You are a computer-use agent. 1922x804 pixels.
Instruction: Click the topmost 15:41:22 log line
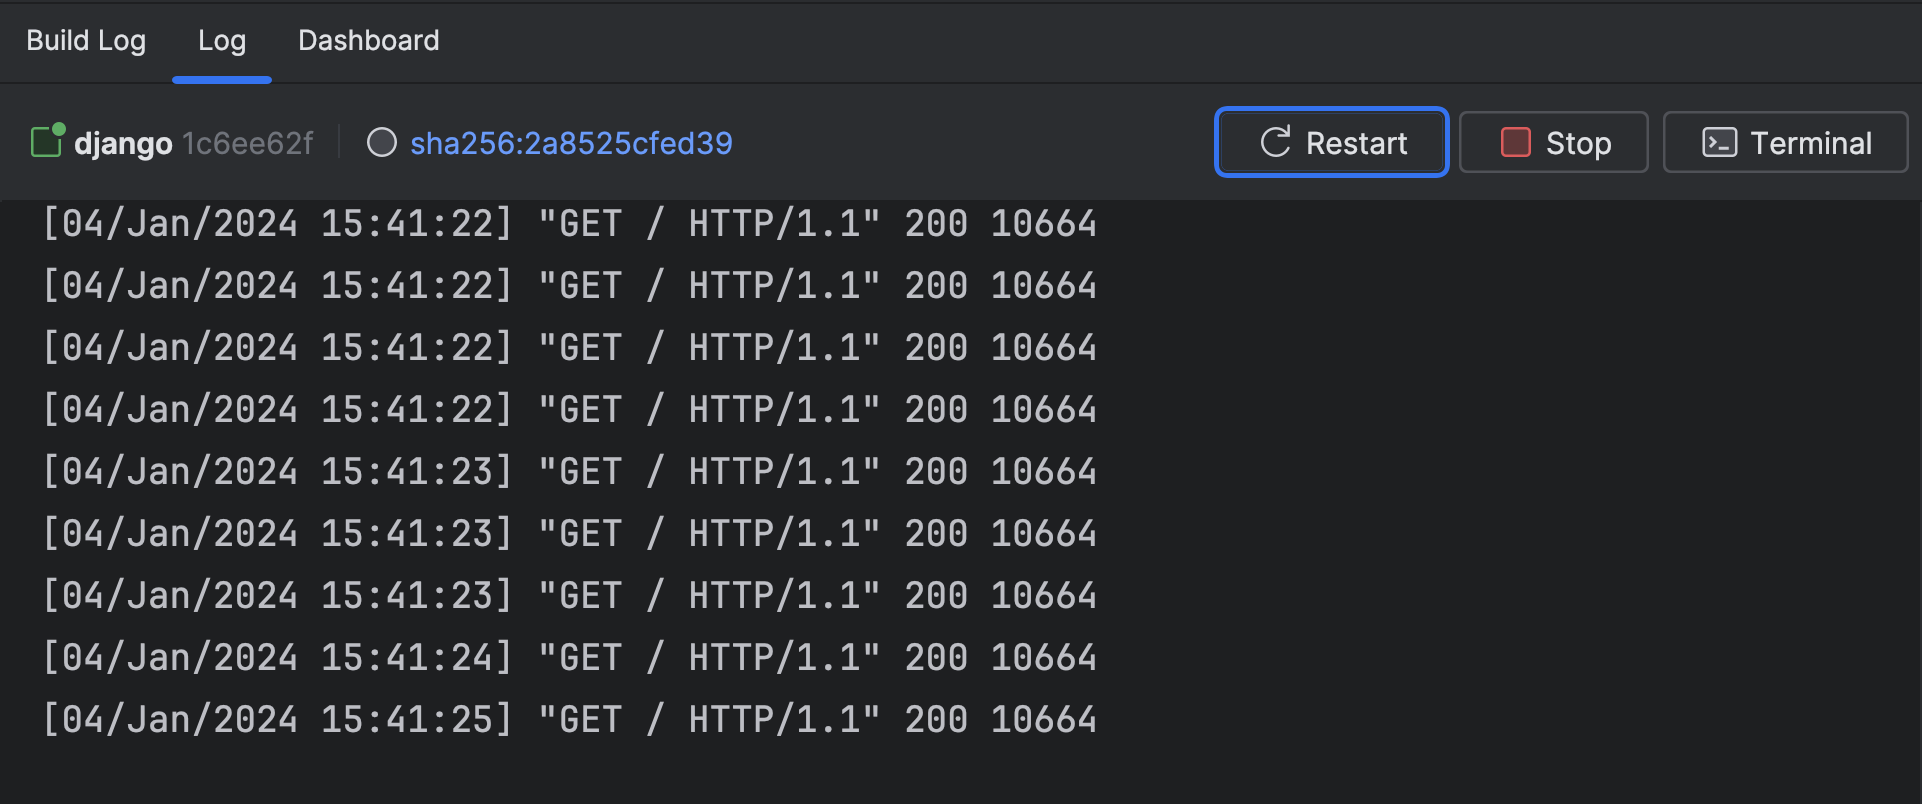569,223
